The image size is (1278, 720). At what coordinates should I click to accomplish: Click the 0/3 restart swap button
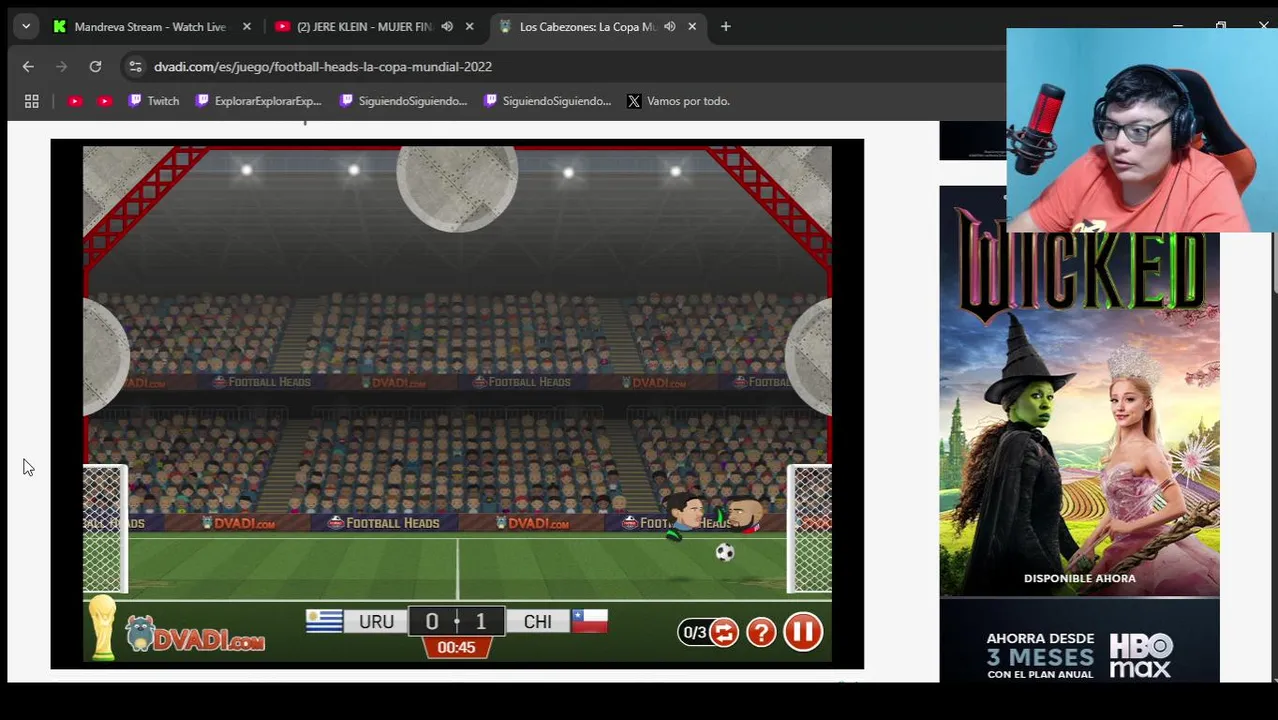point(709,632)
